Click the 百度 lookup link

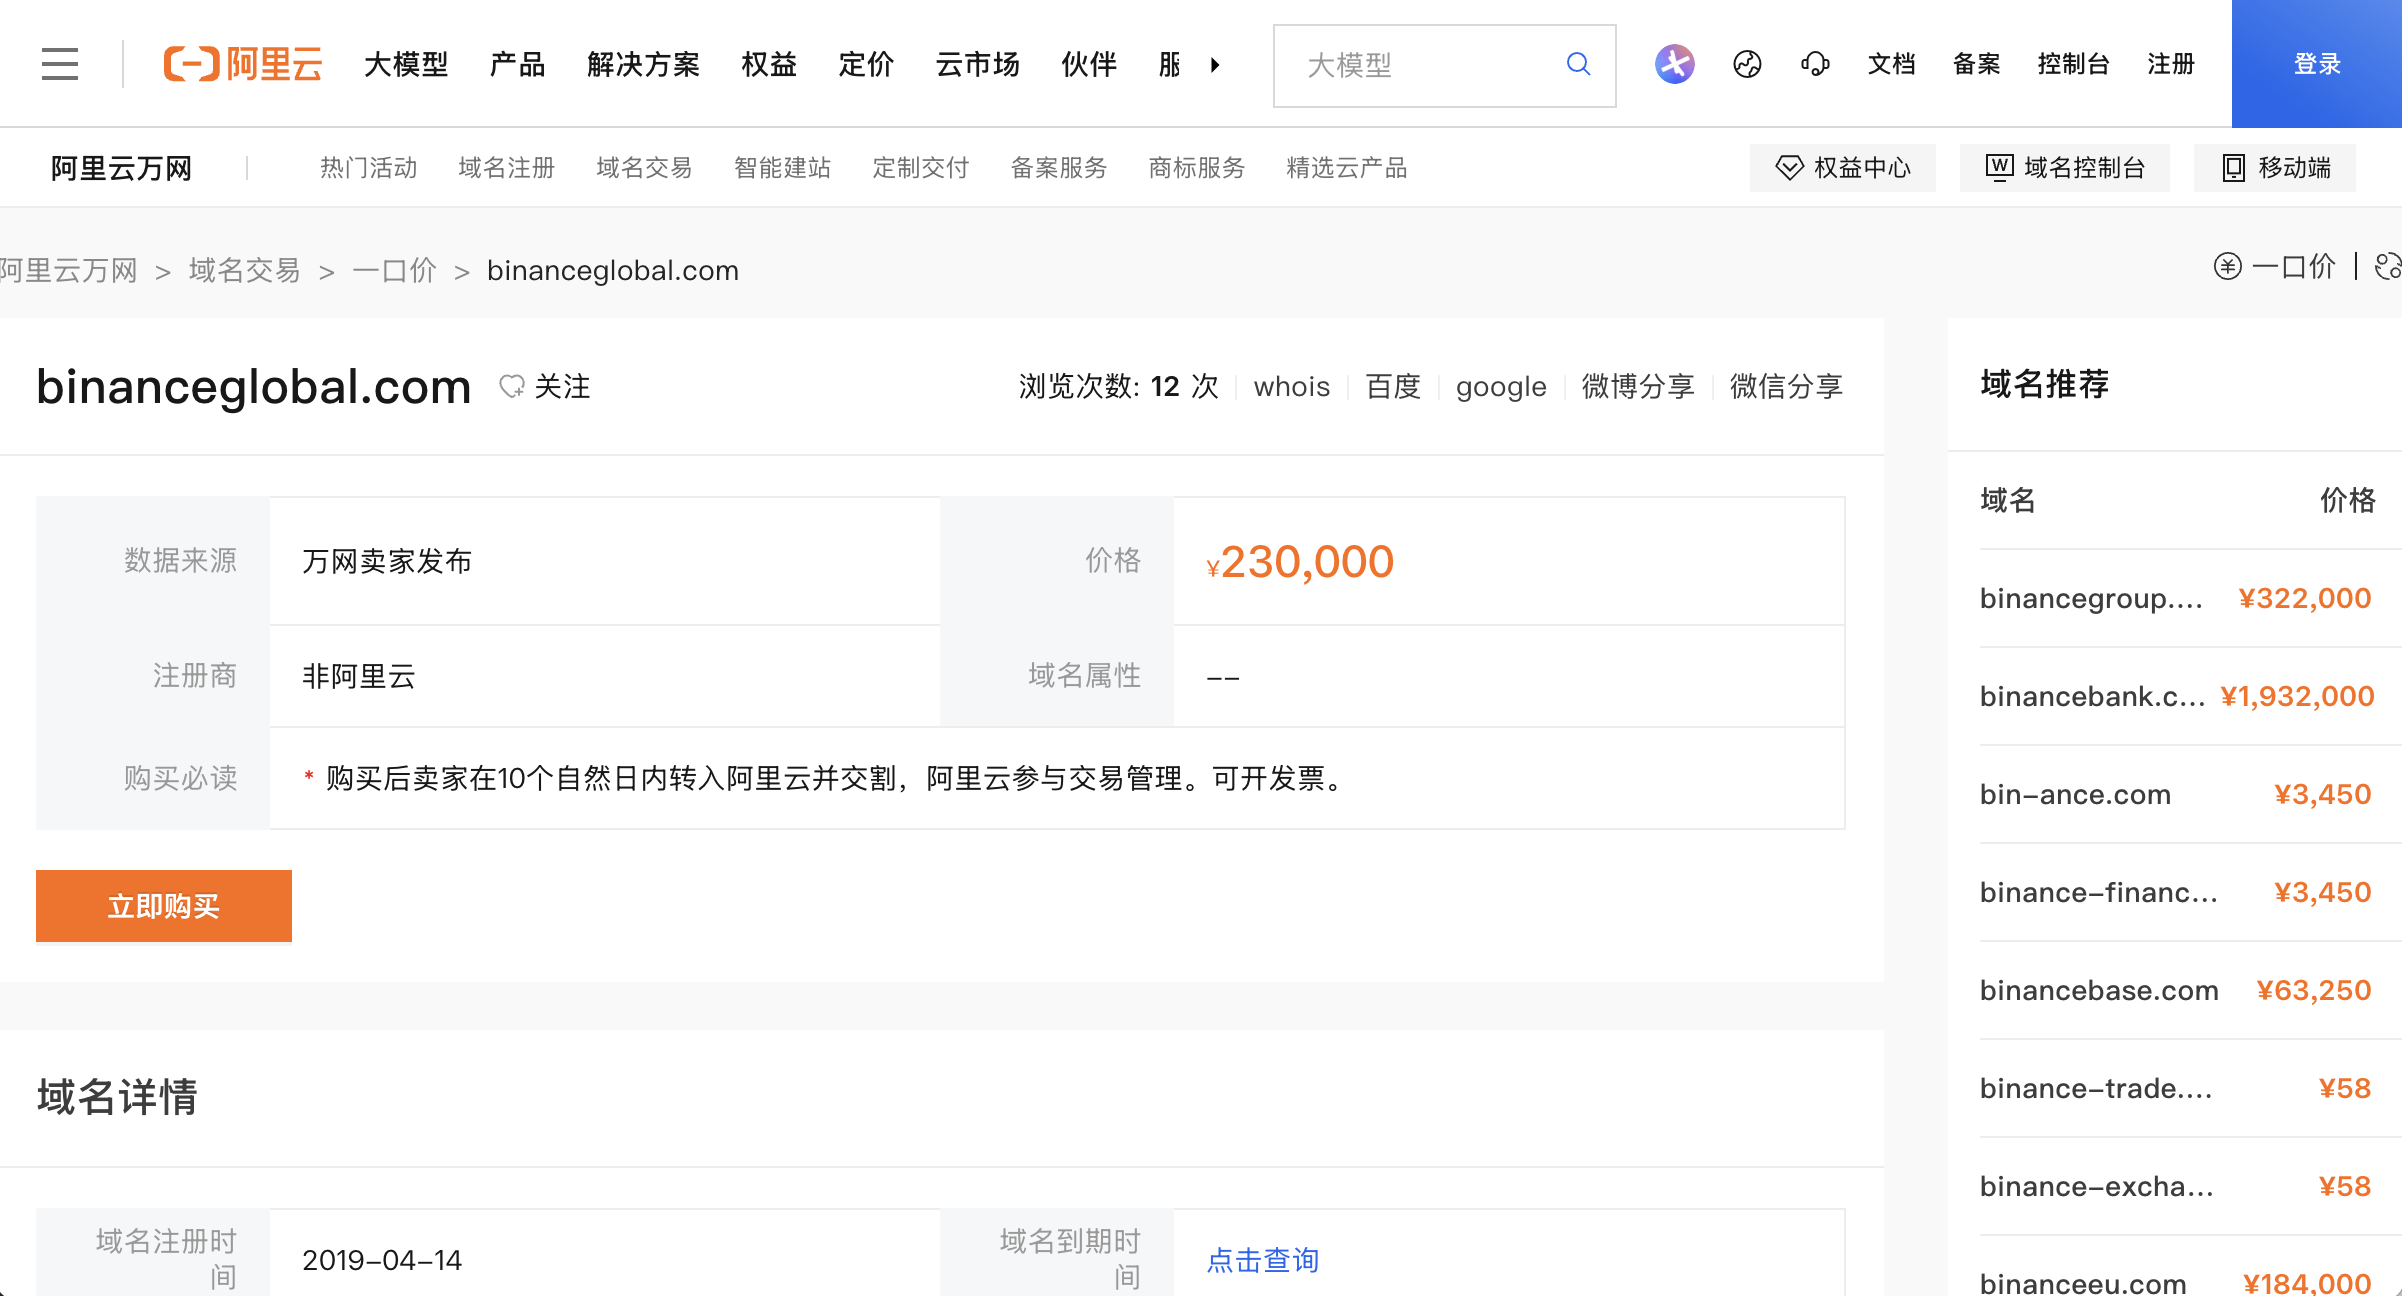(x=1393, y=386)
